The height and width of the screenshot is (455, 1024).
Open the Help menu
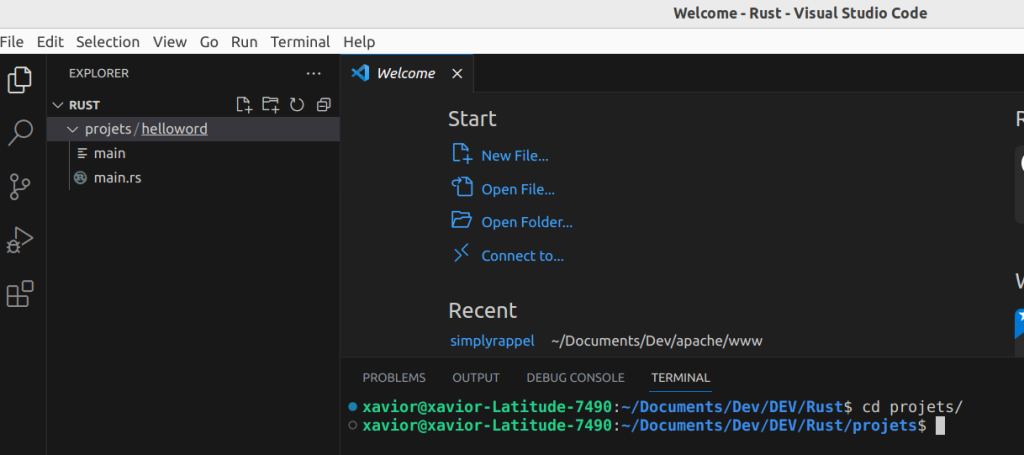359,42
